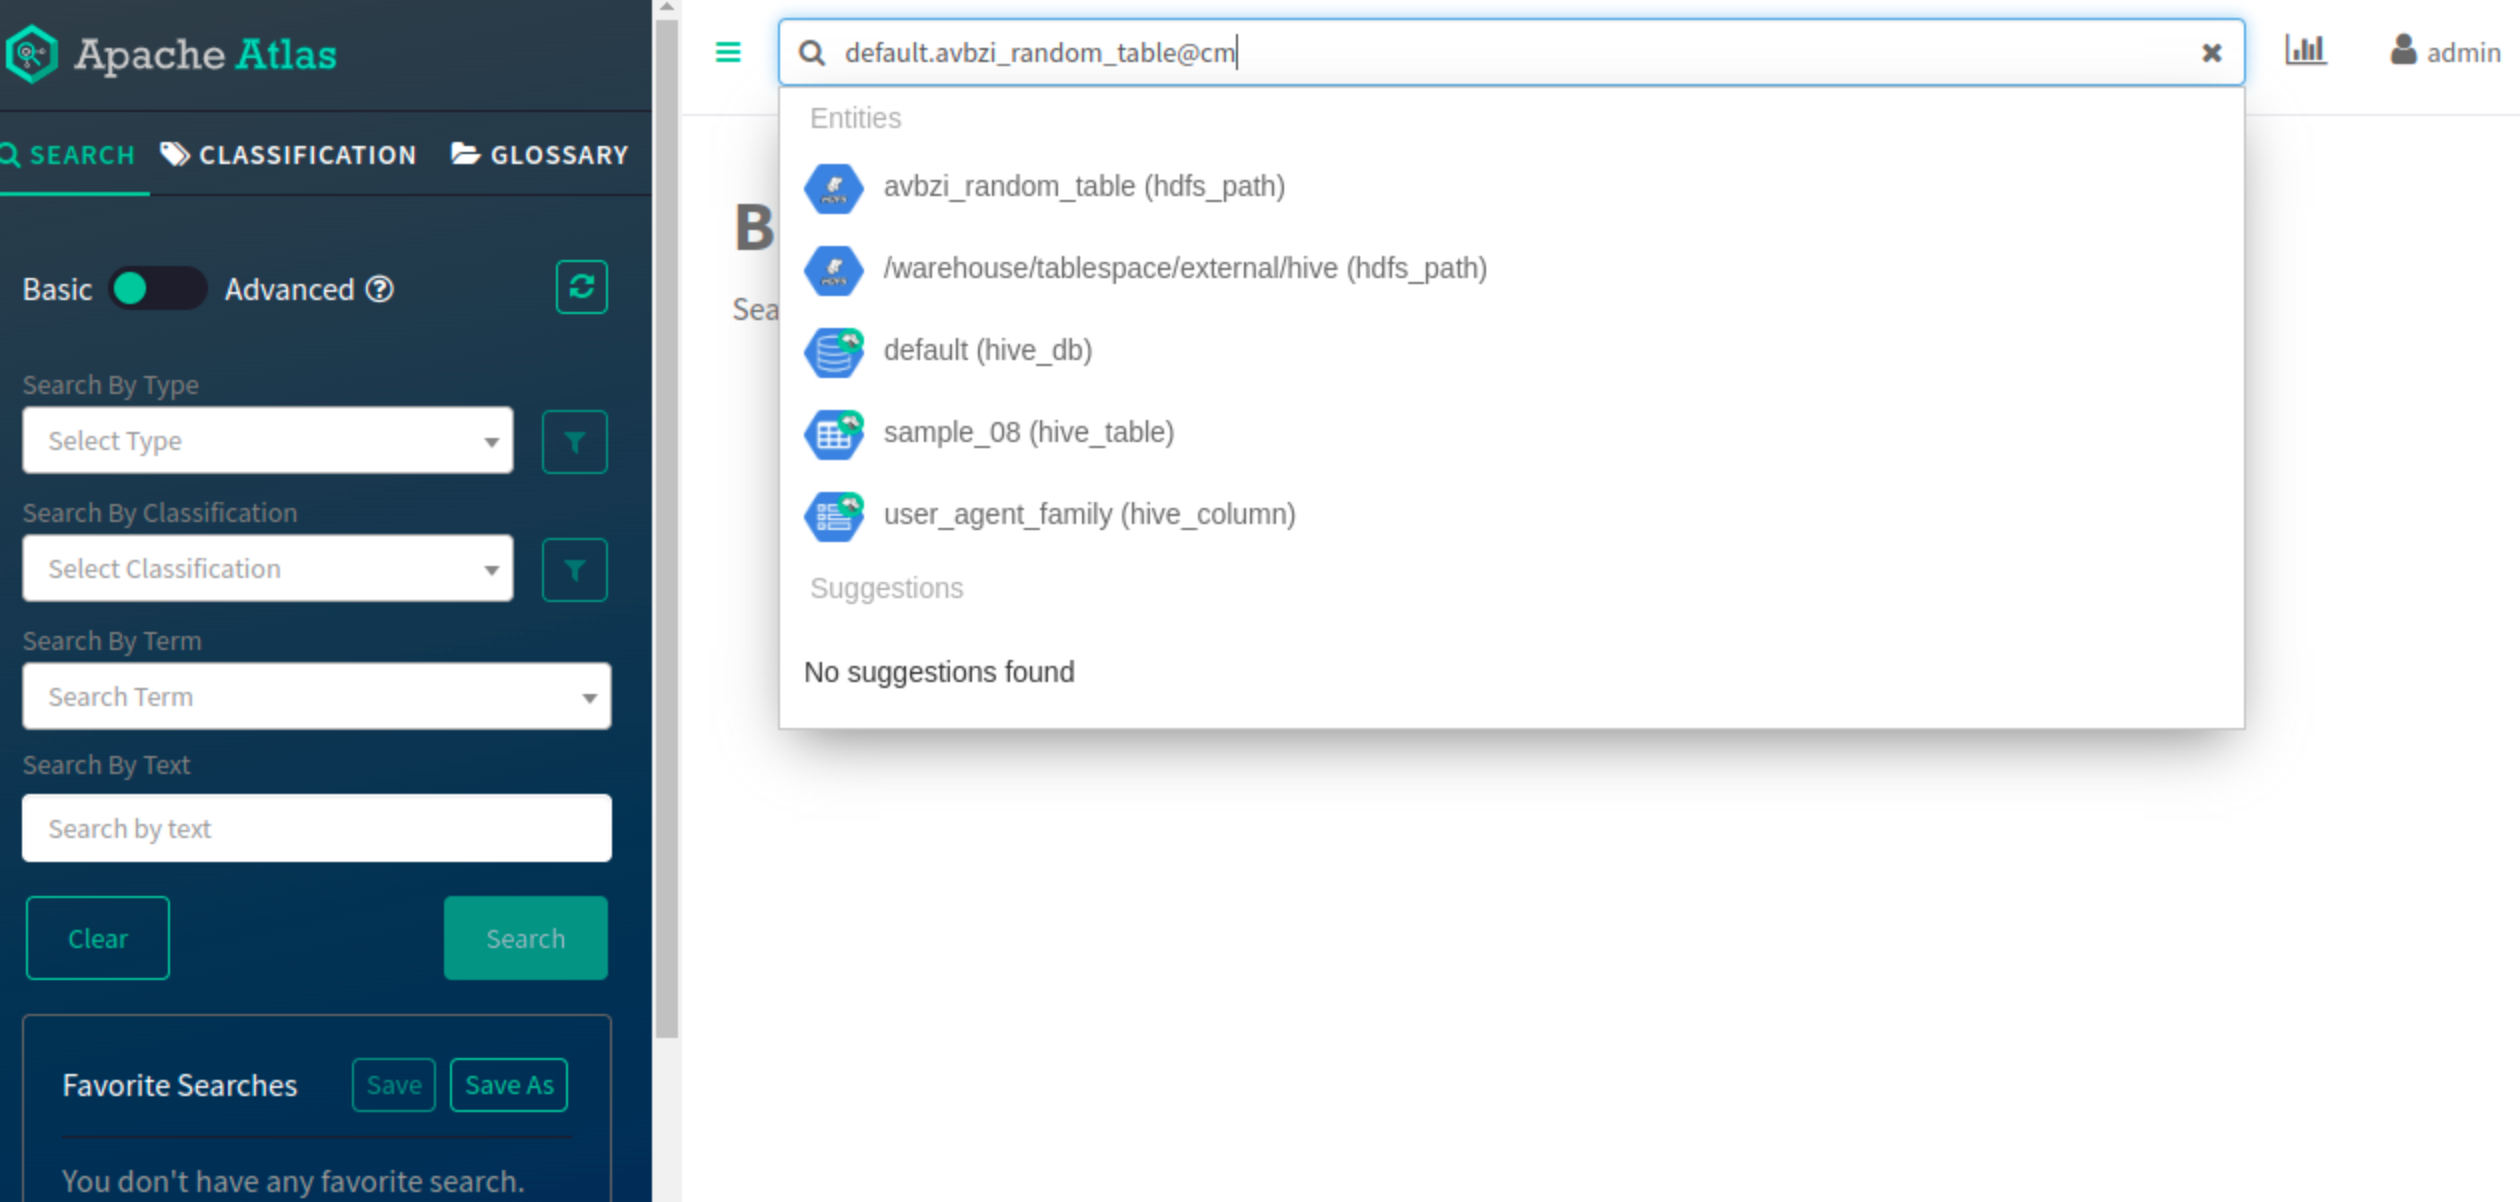Open the statistics bar chart icon
This screenshot has height=1202, width=2520.
click(2305, 50)
